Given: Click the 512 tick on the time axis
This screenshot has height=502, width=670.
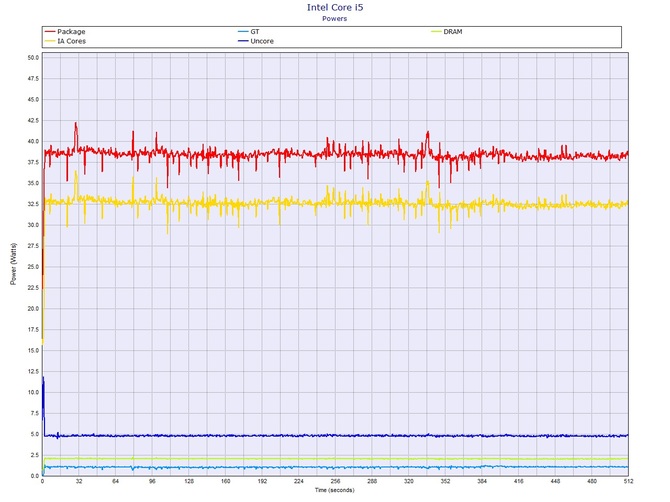Looking at the screenshot, I should click(x=628, y=481).
